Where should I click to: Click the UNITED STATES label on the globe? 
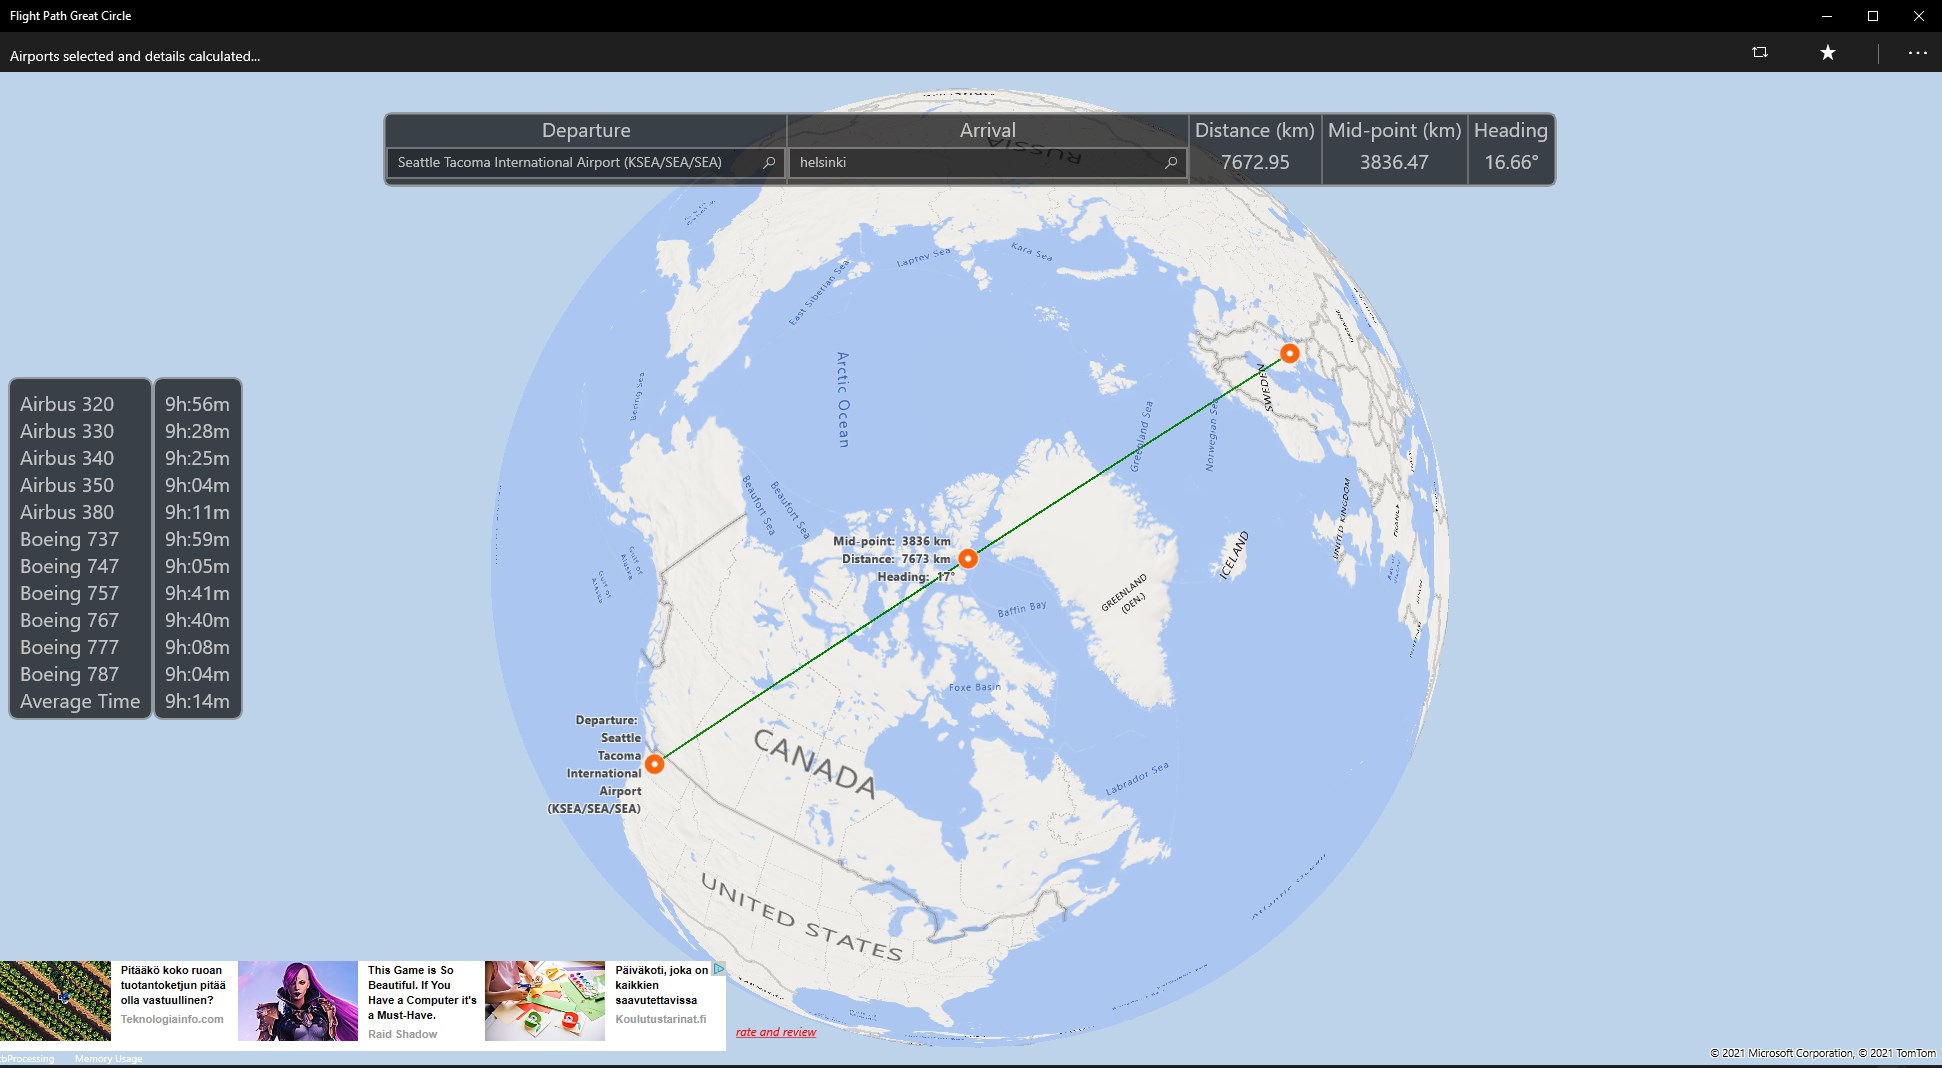801,917
